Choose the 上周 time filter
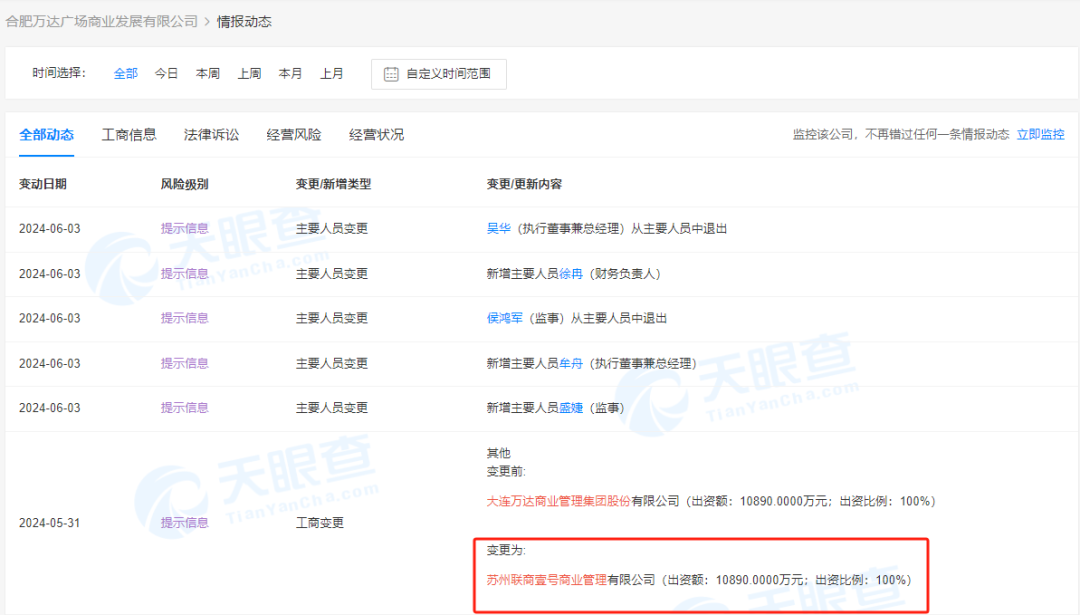This screenshot has height=615, width=1080. coord(249,73)
